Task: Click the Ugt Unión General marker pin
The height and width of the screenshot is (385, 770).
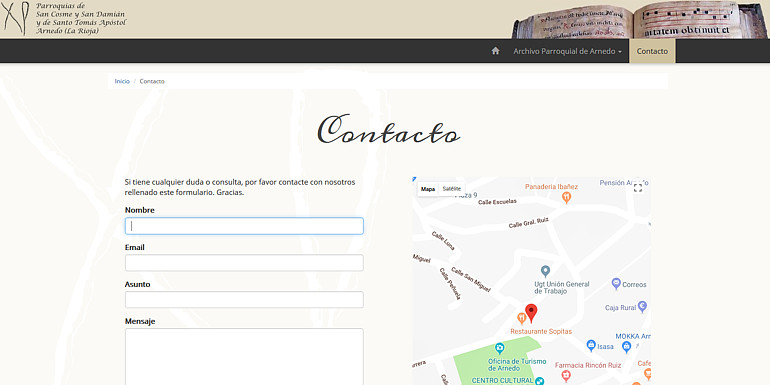Action: coord(545,271)
